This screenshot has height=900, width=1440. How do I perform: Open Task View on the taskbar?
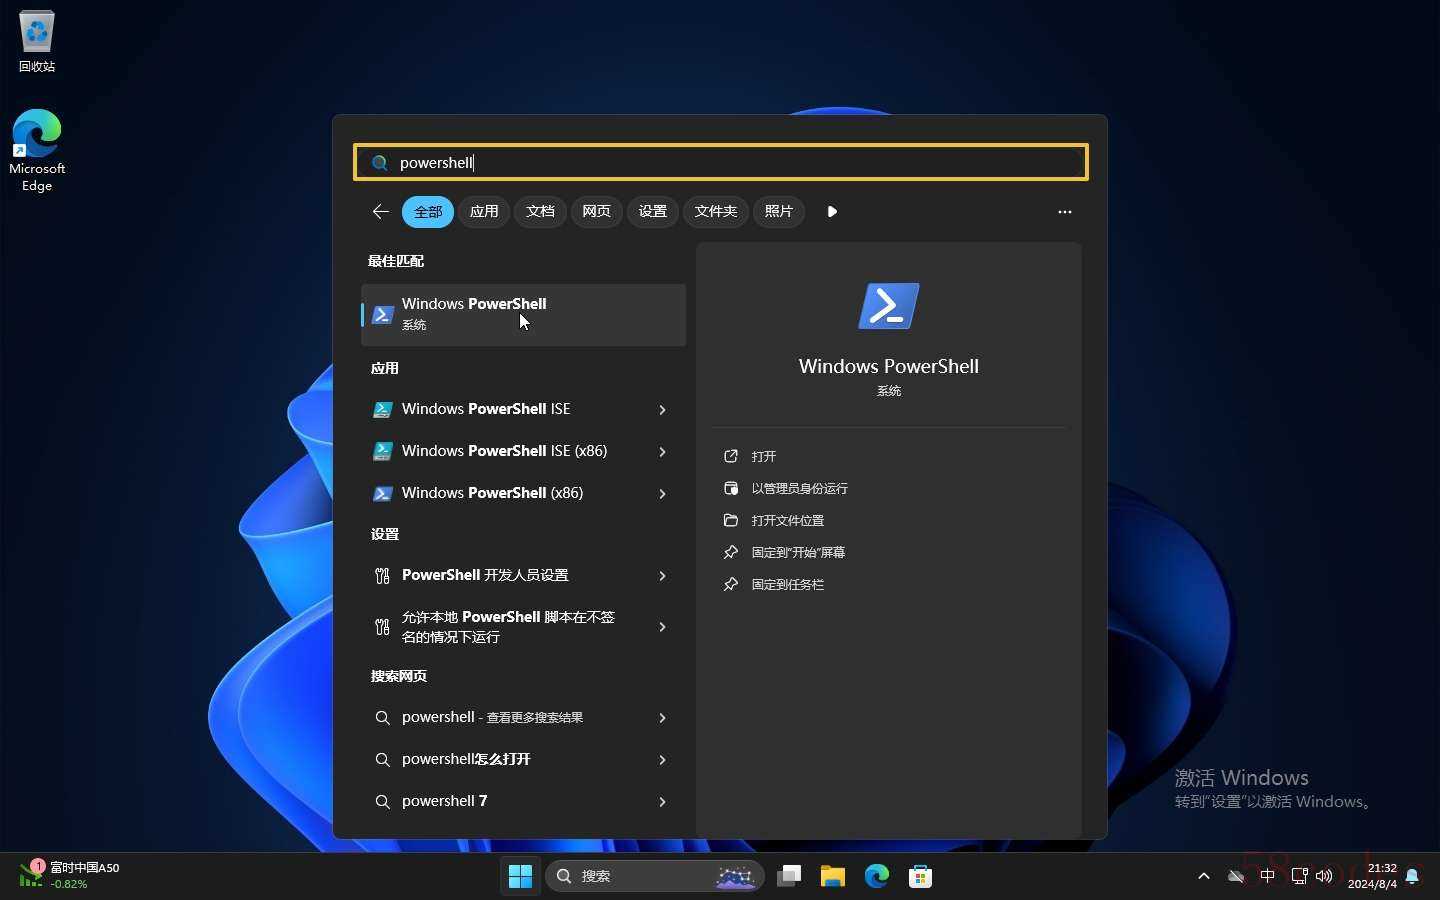[x=789, y=876]
